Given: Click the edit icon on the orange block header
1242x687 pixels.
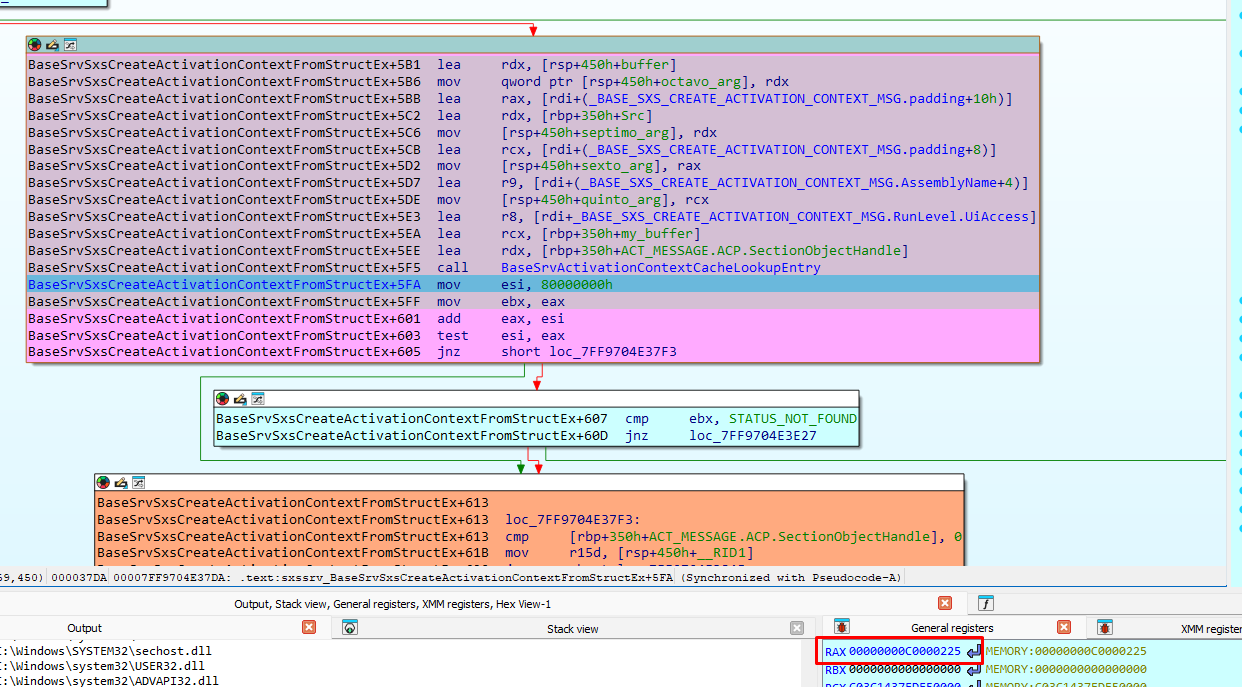Looking at the screenshot, I should (121, 482).
